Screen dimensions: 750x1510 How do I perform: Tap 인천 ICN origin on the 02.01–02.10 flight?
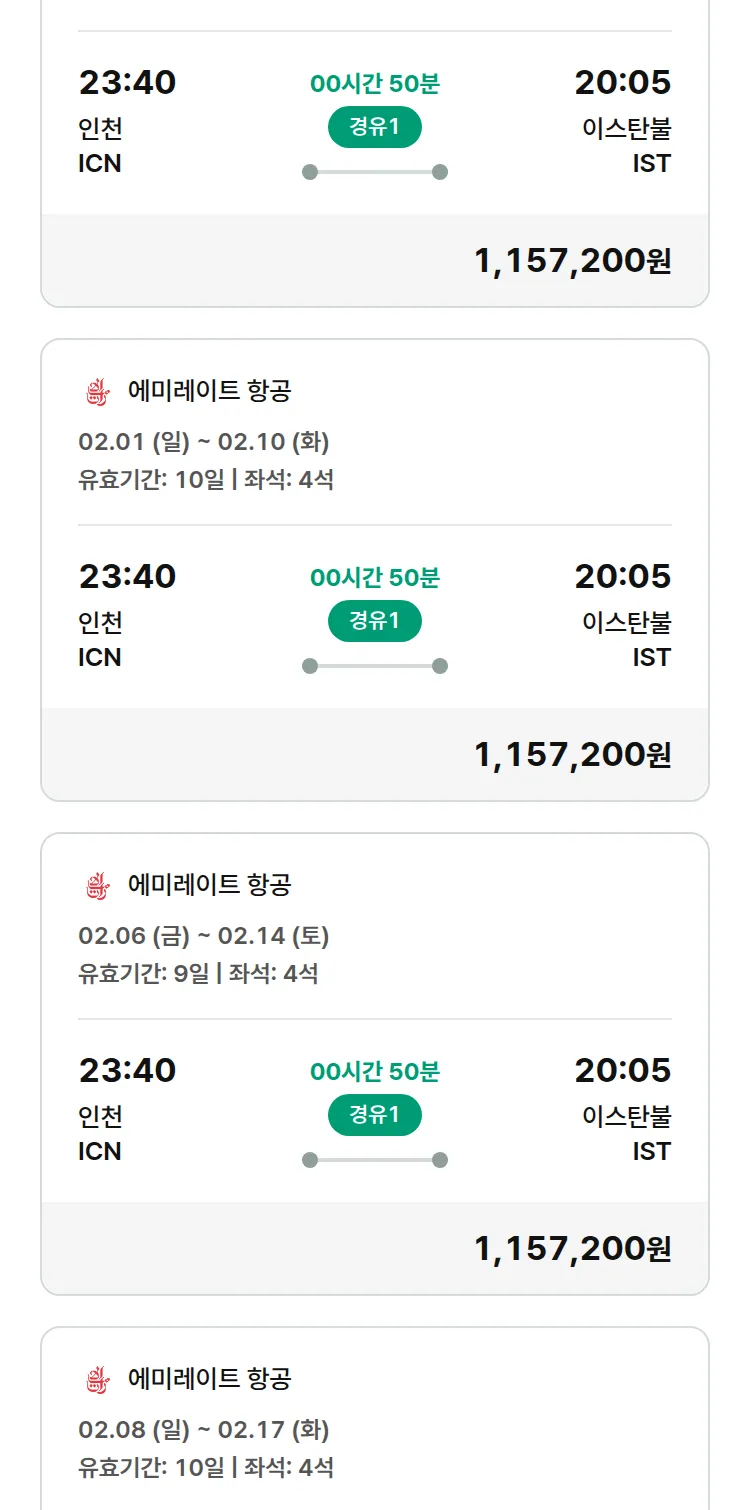point(100,640)
